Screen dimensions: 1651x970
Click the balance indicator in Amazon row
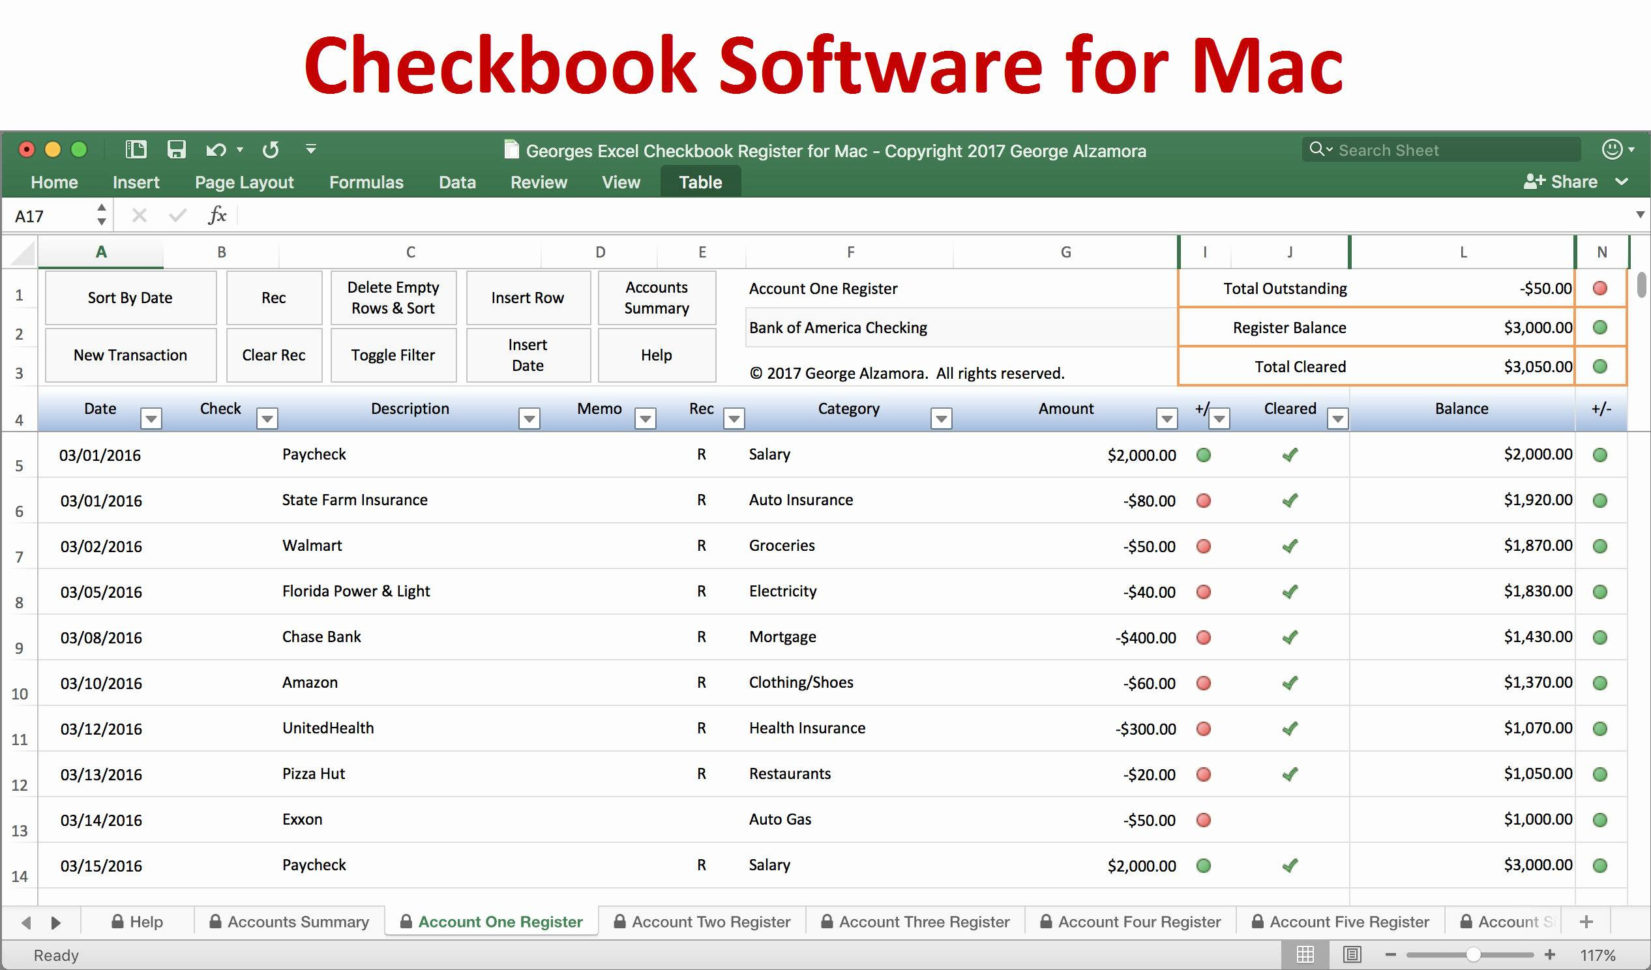pyautogui.click(x=1600, y=683)
